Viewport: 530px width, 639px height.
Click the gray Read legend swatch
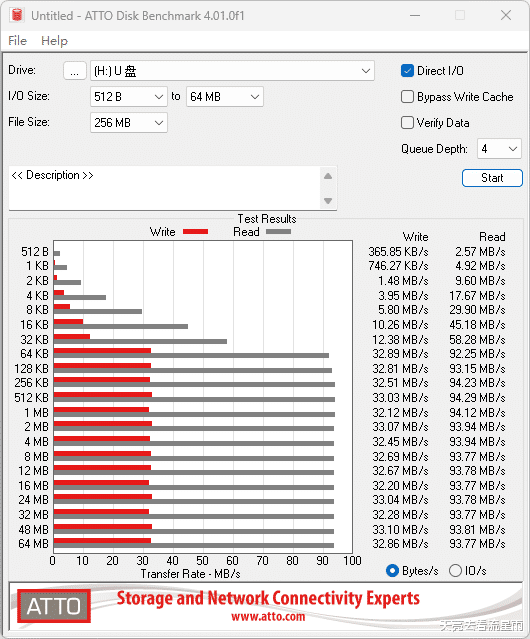point(278,231)
